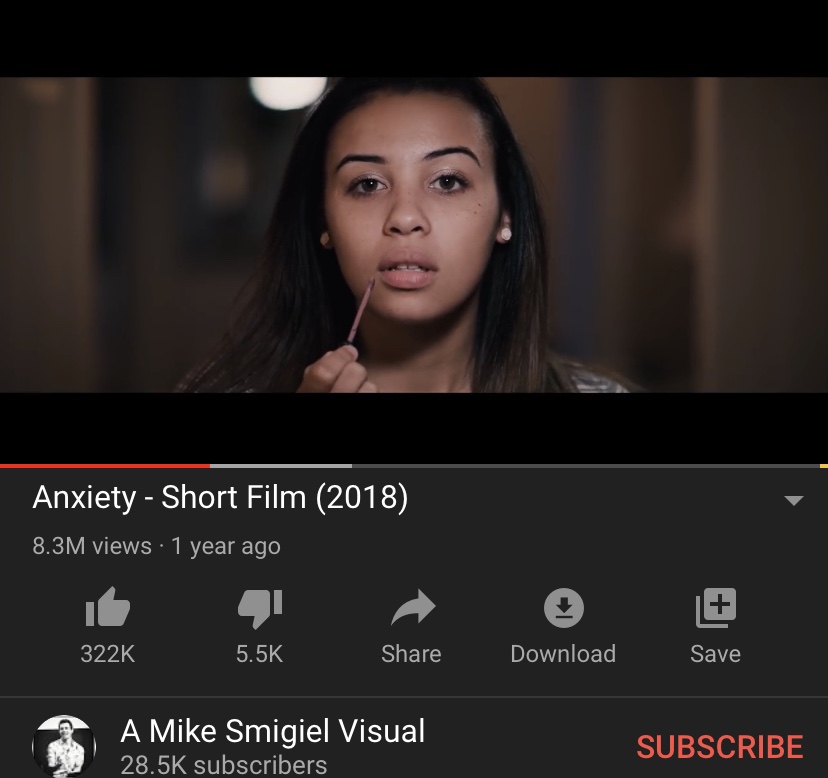Subscribe to A Mike Smigiel Visual

[719, 746]
